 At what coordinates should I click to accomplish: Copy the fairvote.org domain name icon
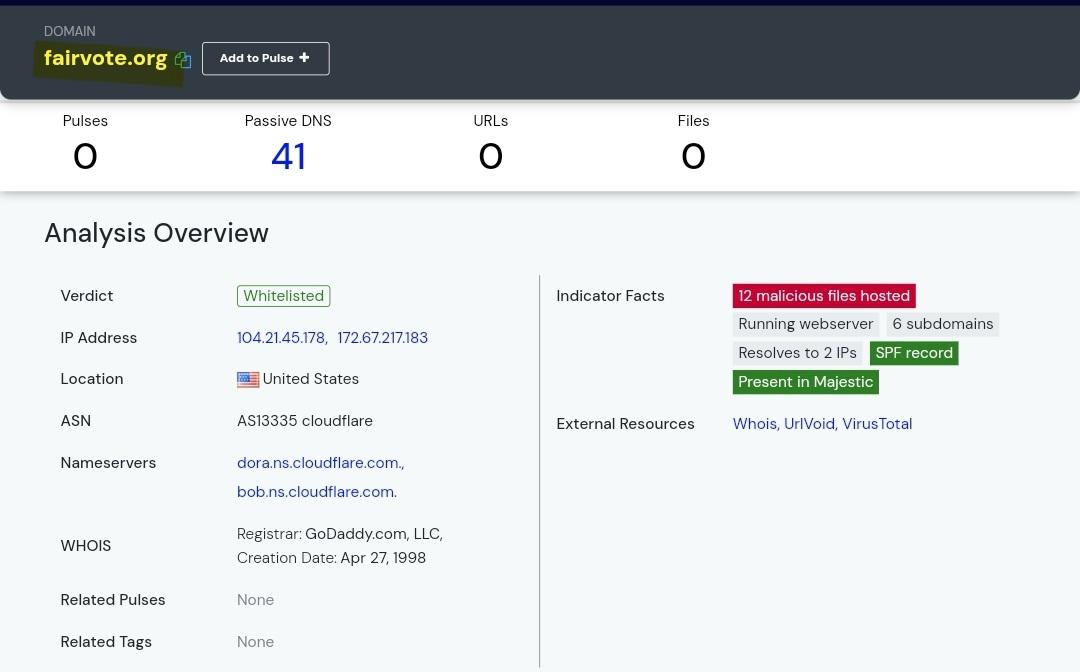183,60
